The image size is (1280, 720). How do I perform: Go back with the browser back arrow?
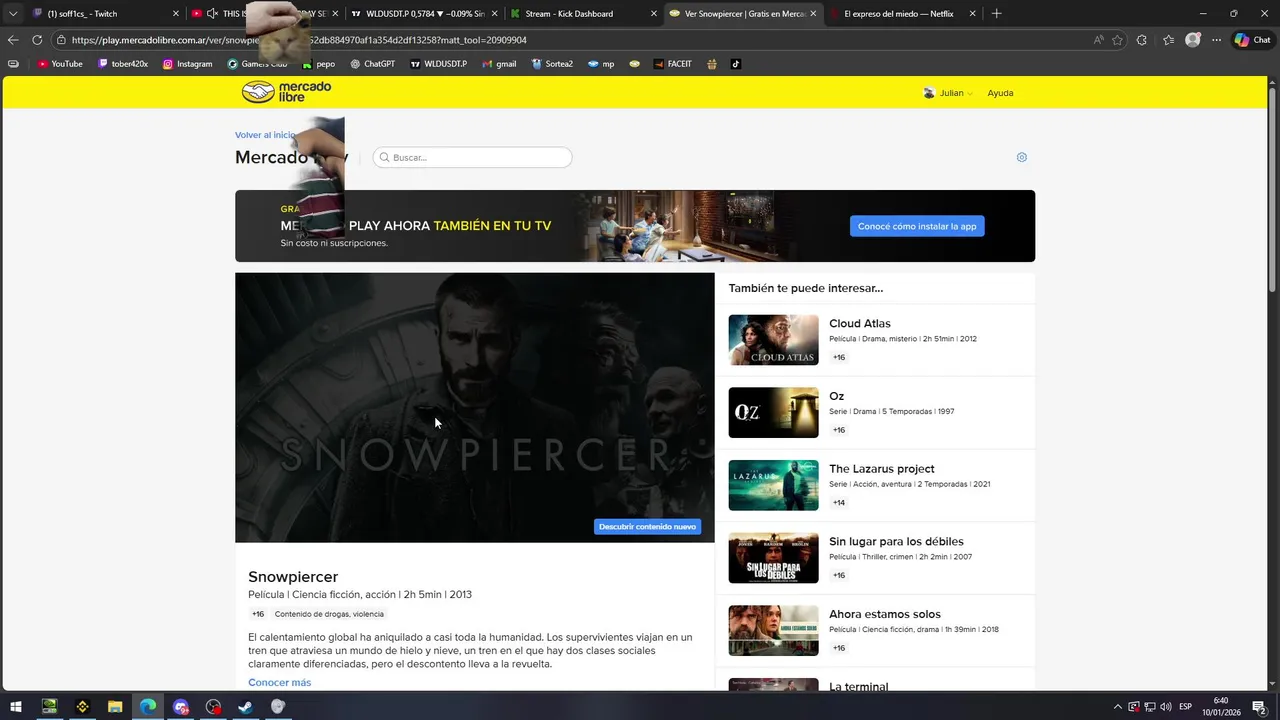point(13,40)
